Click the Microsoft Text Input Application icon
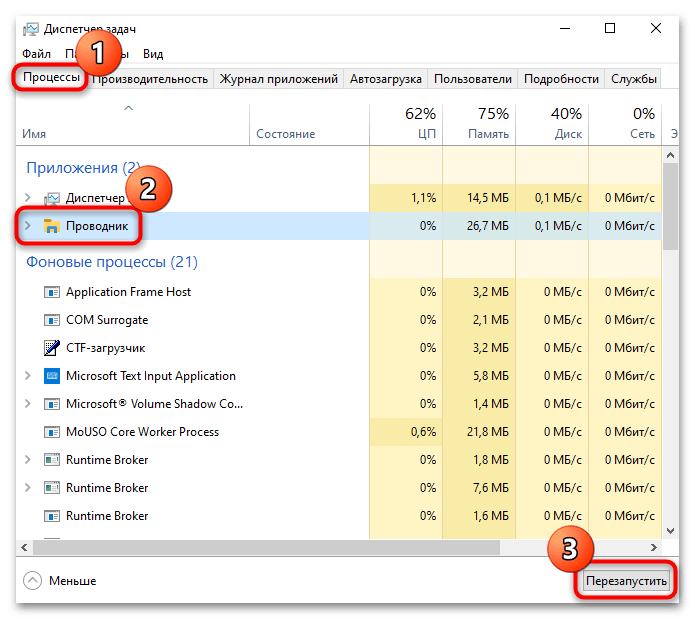Screen dimensions: 695x619 pyautogui.click(x=52, y=376)
